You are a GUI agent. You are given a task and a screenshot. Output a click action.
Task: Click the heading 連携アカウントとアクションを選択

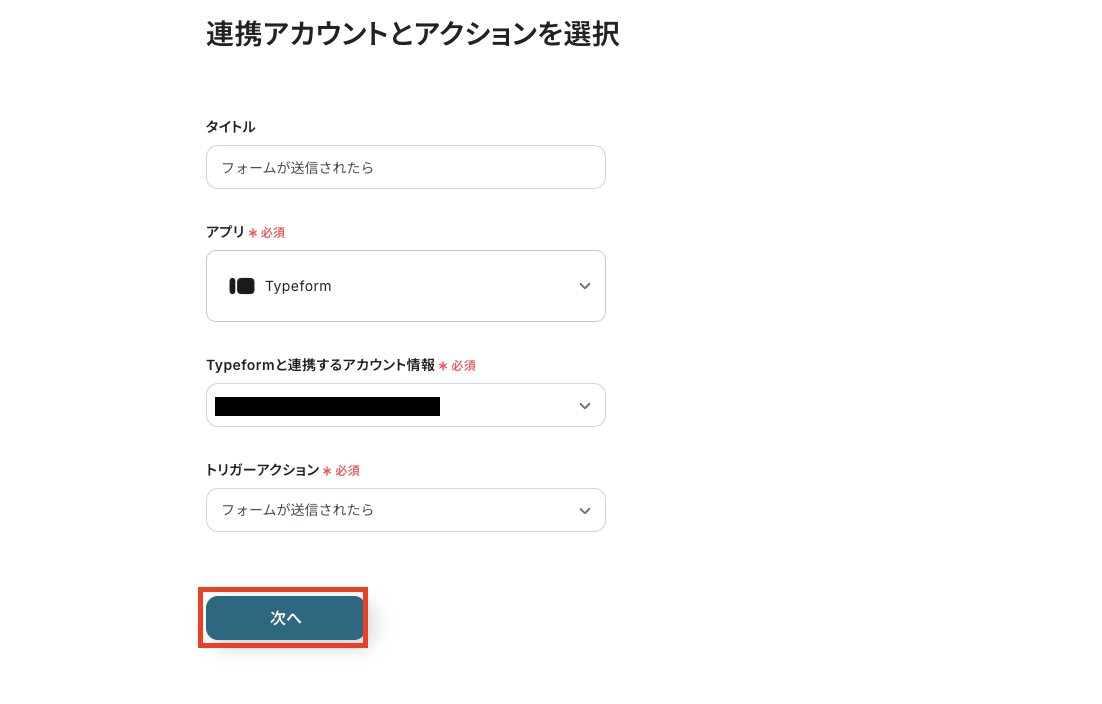412,35
